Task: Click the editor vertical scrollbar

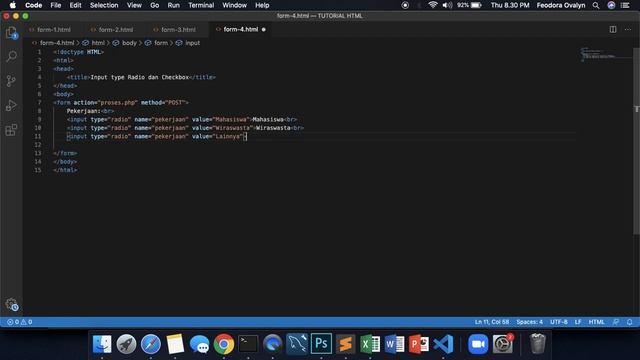Action: click(x=636, y=141)
